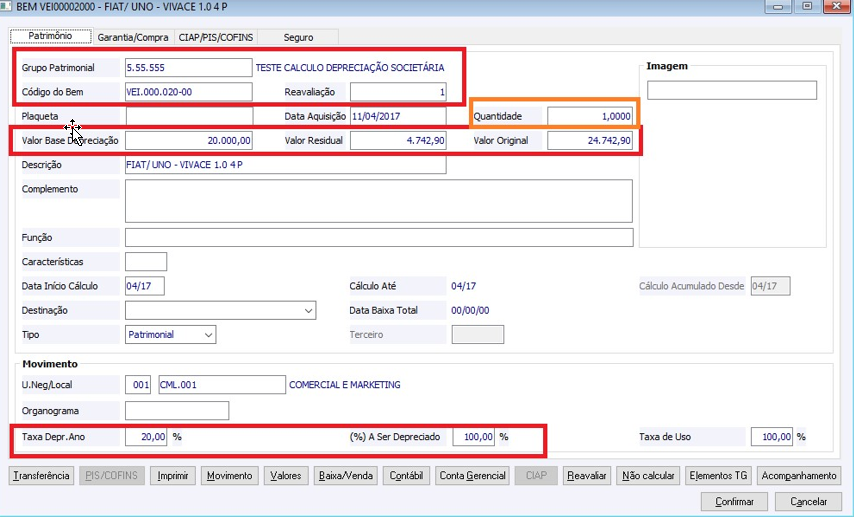Click the Taxa de Uso field

[771, 437]
